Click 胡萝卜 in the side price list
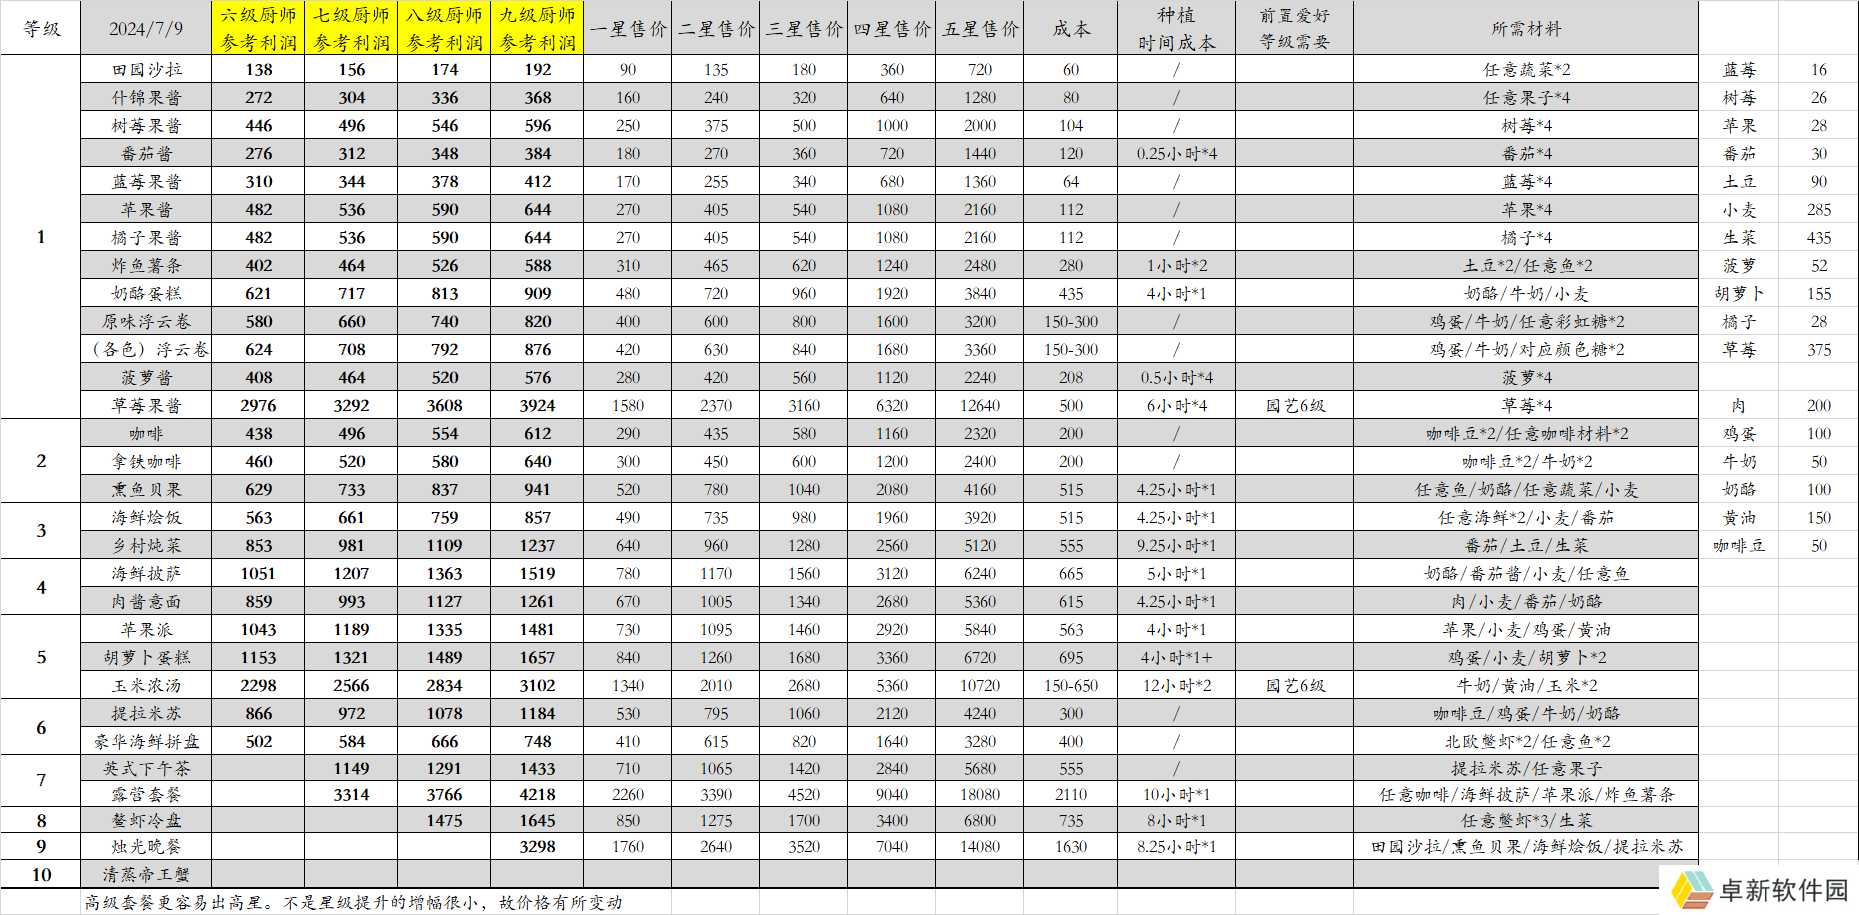 pos(1739,293)
